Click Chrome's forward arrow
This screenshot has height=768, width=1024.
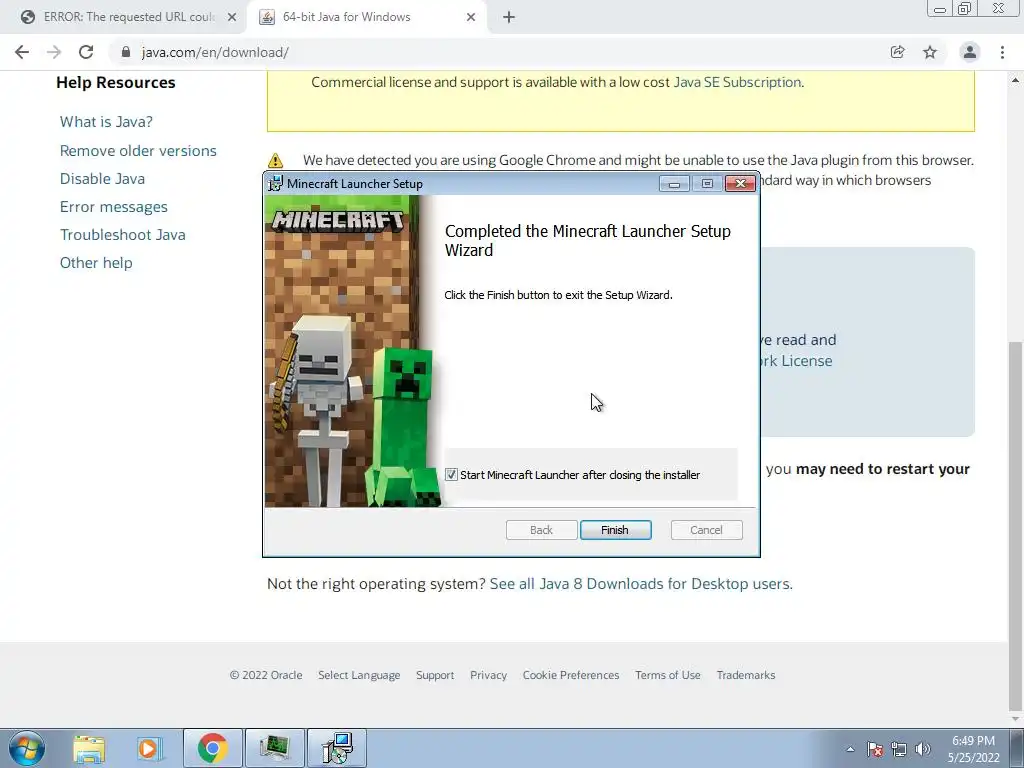[54, 52]
